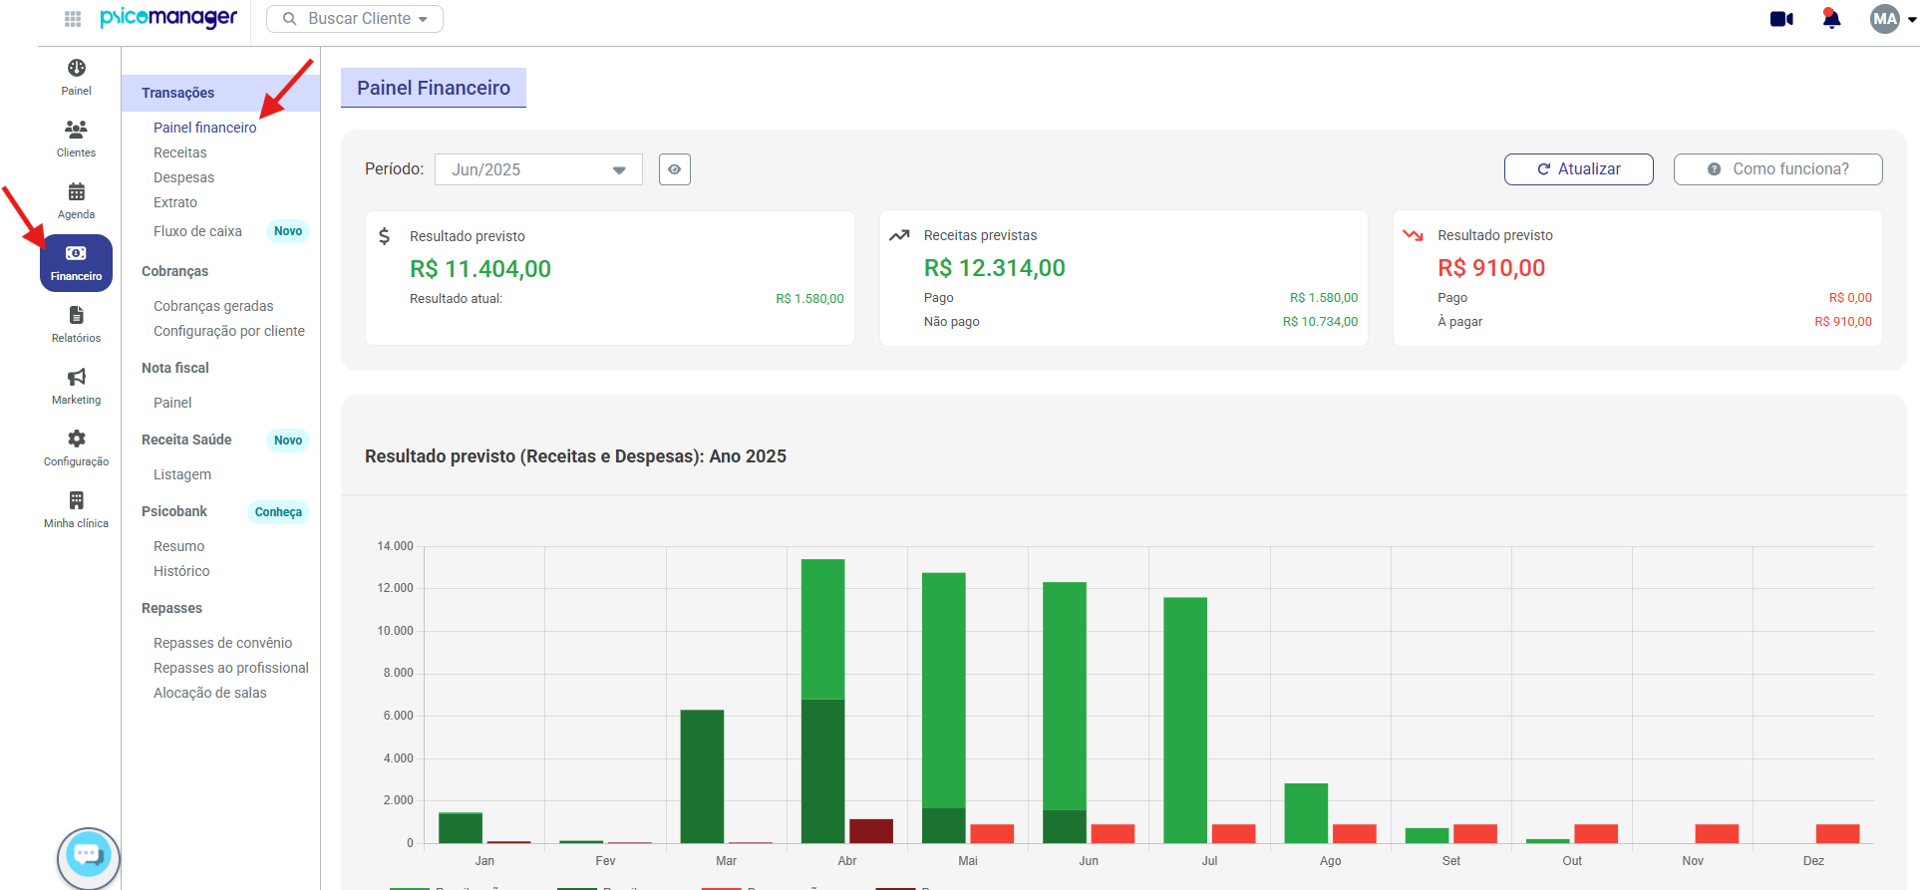This screenshot has width=1920, height=890.
Task: Open Alocação de salas
Action: point(210,693)
